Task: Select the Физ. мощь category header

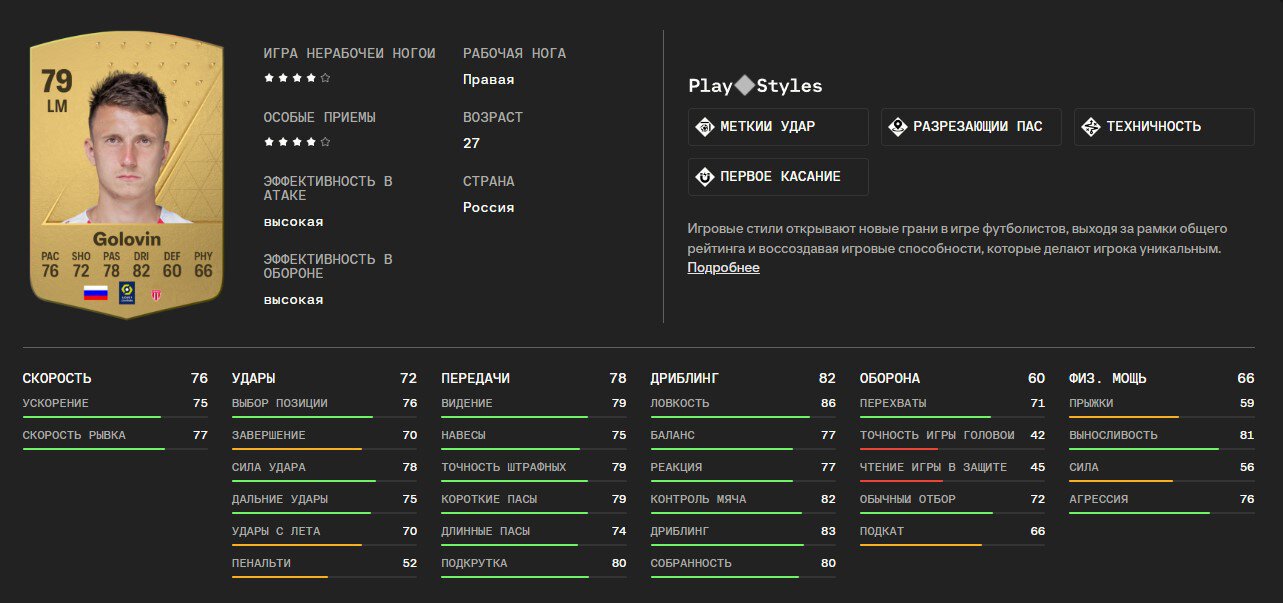Action: 1108,378
